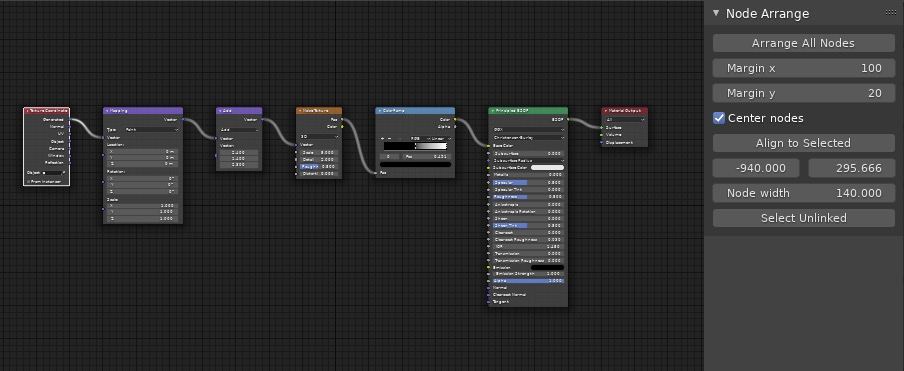Click the UV output socket of Texture Coordinate
Screen dimensions: 904x371
tap(70, 134)
